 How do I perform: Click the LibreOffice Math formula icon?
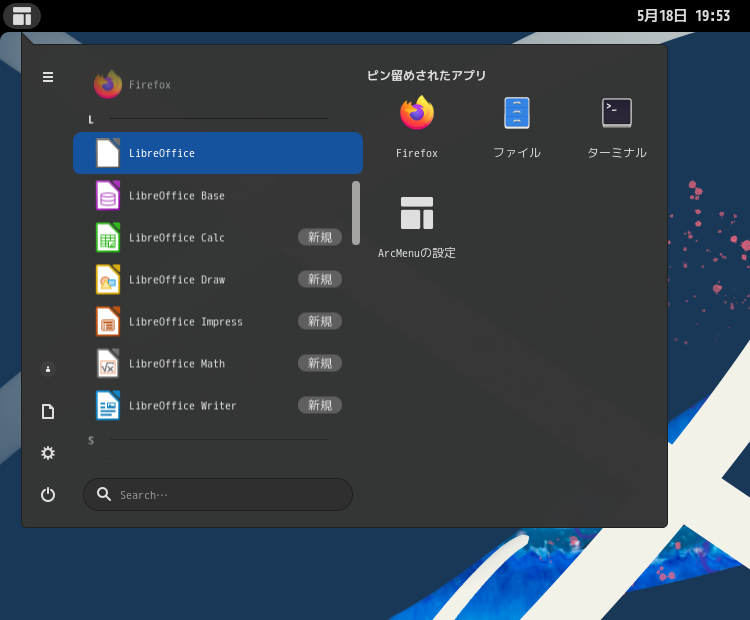coord(108,364)
